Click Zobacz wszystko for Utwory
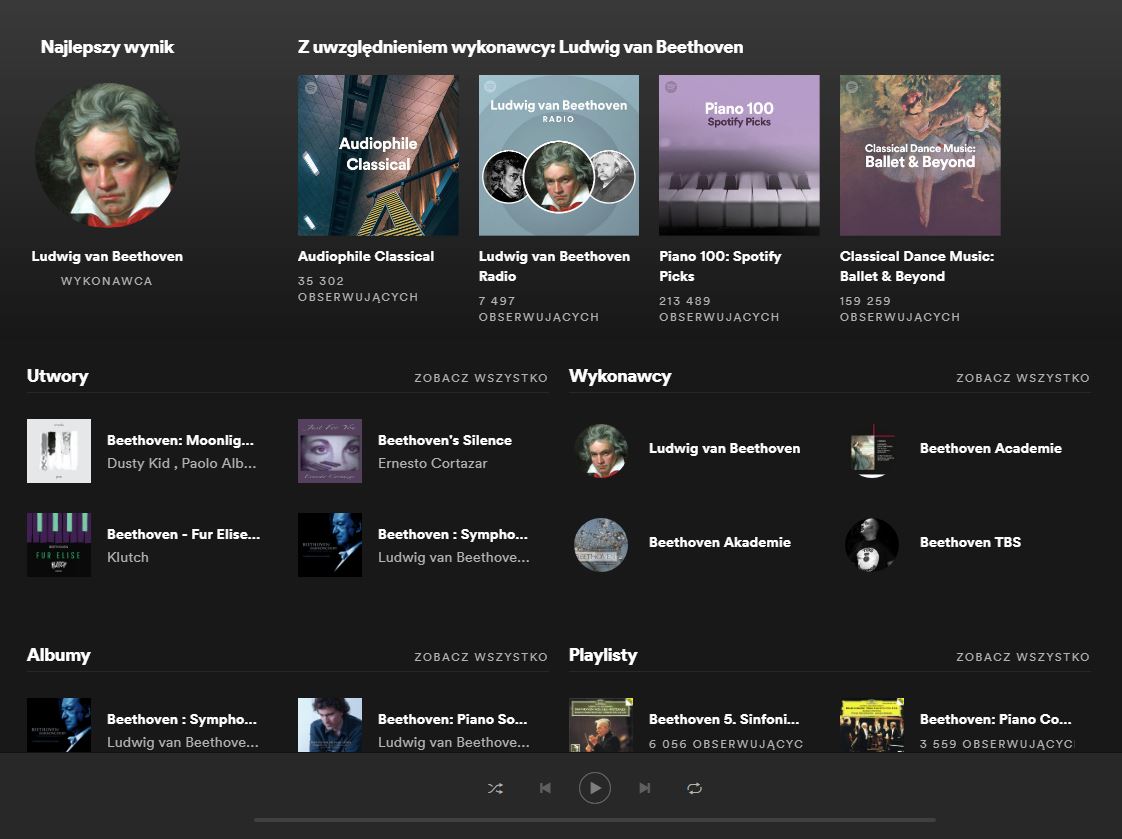 (x=481, y=378)
